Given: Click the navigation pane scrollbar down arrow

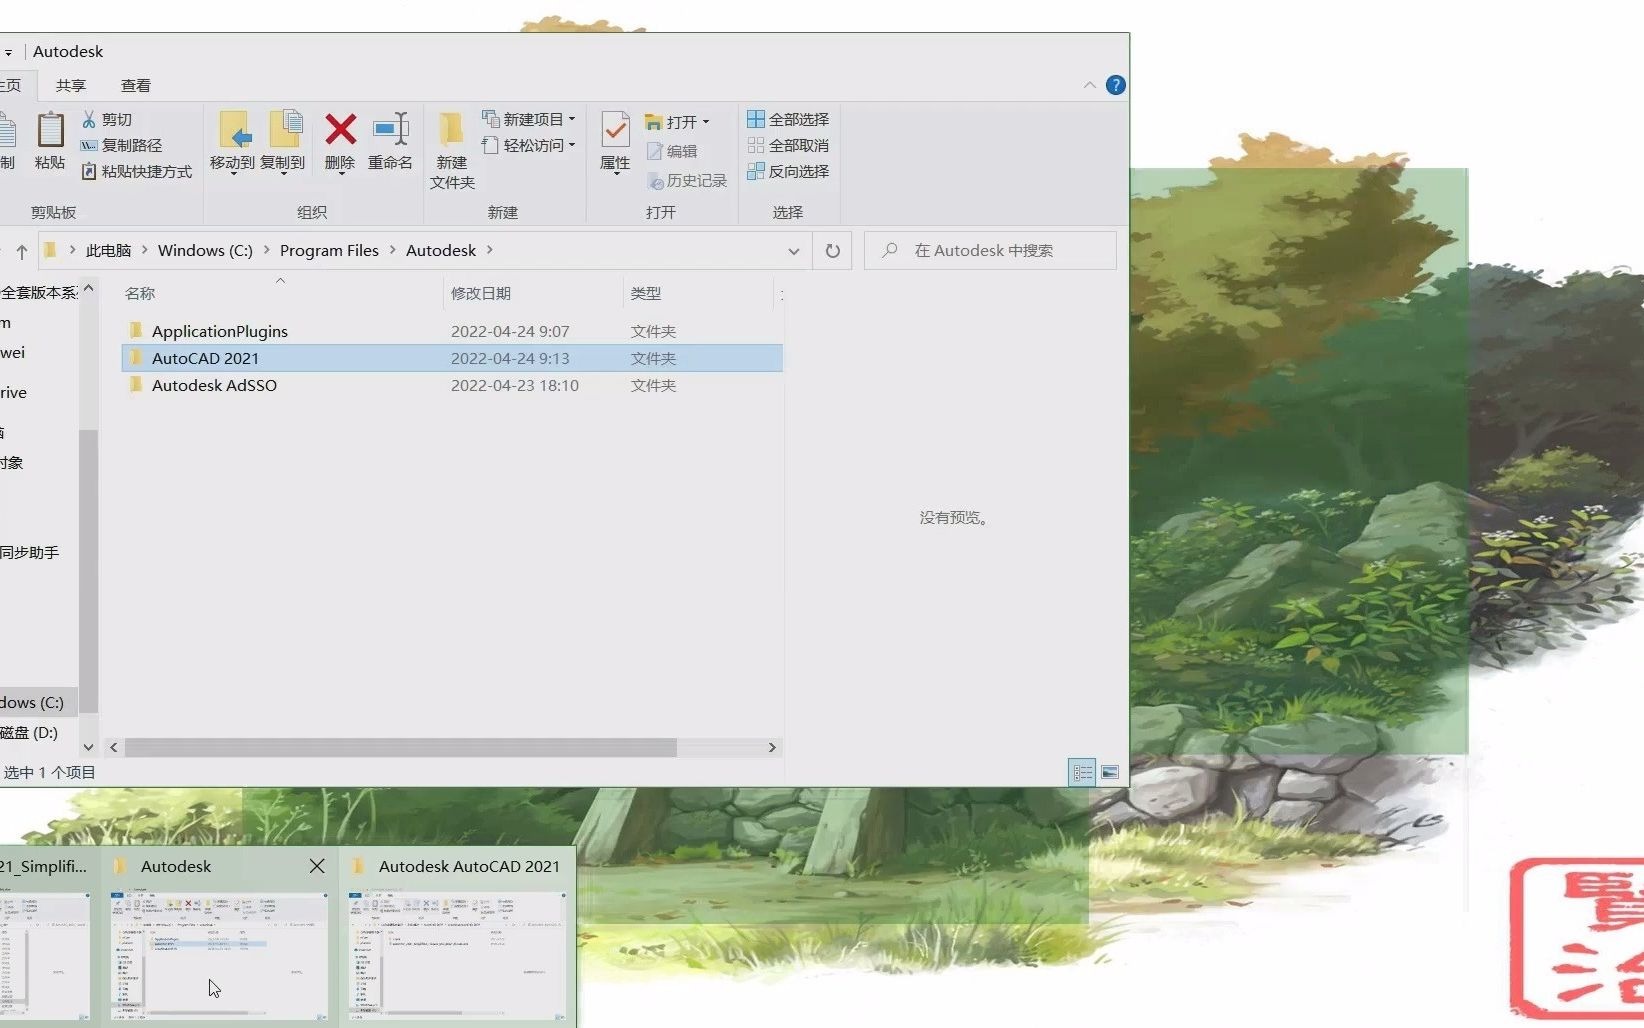Looking at the screenshot, I should 88,747.
